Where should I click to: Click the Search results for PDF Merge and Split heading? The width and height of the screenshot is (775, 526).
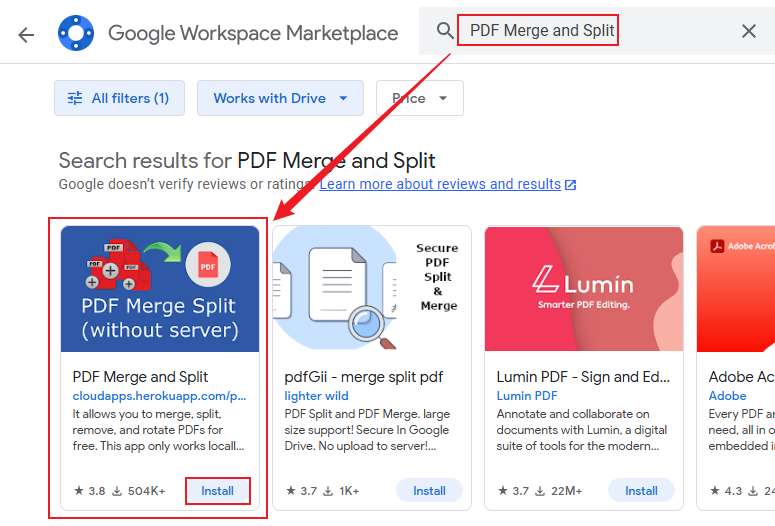tap(247, 161)
